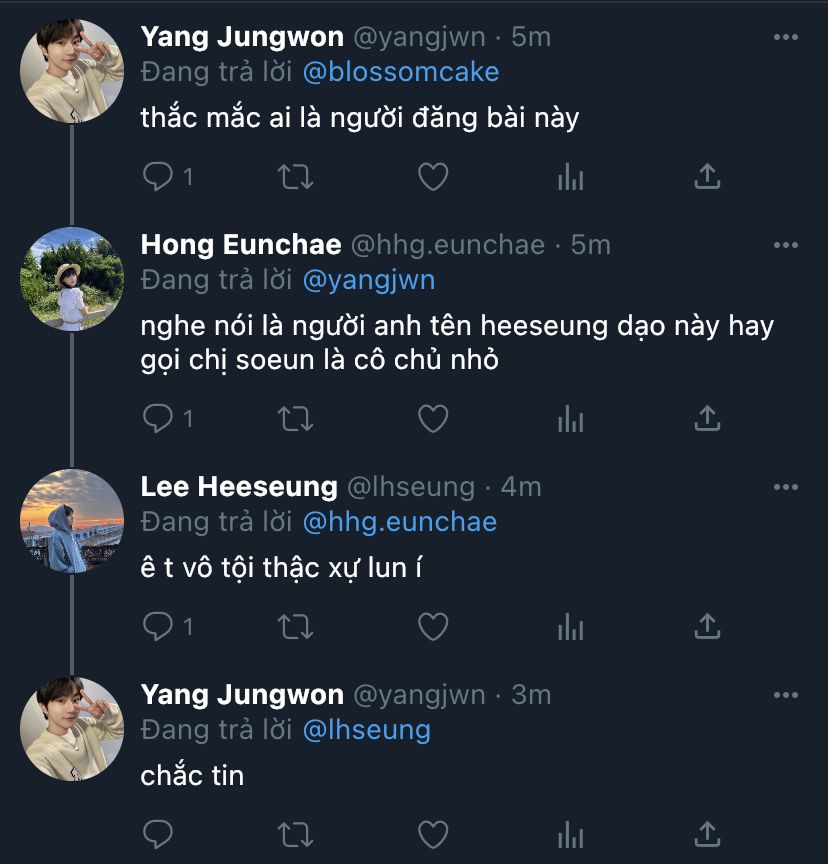
Task: Open the @hhg.eunchae mention link
Action: pyautogui.click(x=399, y=521)
